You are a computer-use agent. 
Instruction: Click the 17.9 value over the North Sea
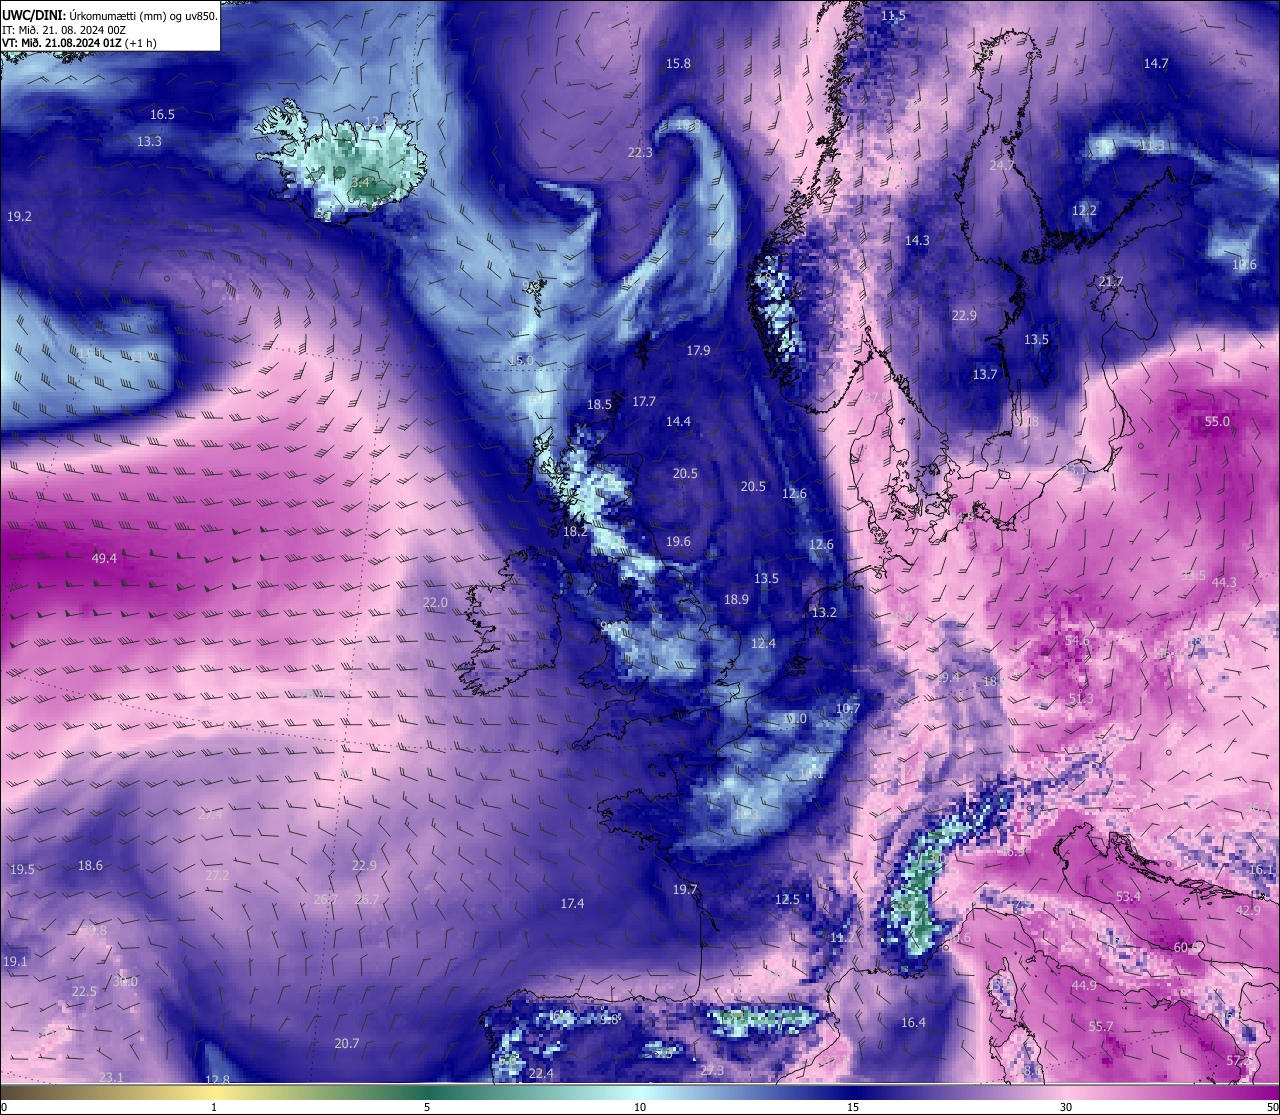698,351
